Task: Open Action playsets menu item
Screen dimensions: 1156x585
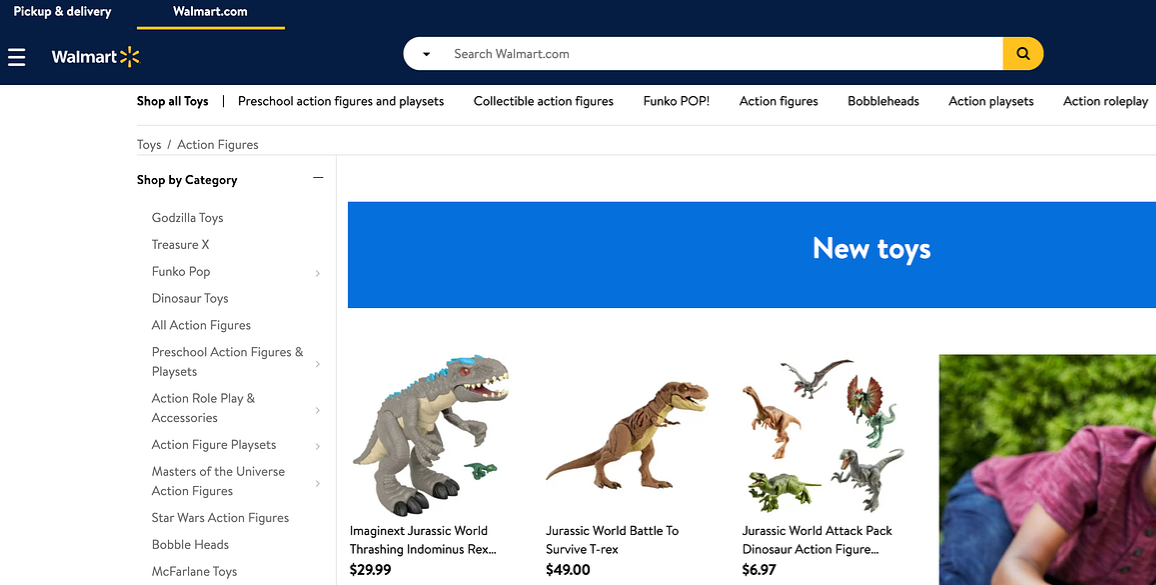Action: pyautogui.click(x=991, y=101)
